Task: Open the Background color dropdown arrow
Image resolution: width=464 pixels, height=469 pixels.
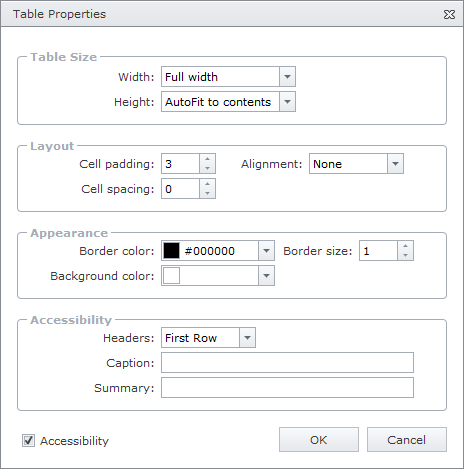Action: 266,276
